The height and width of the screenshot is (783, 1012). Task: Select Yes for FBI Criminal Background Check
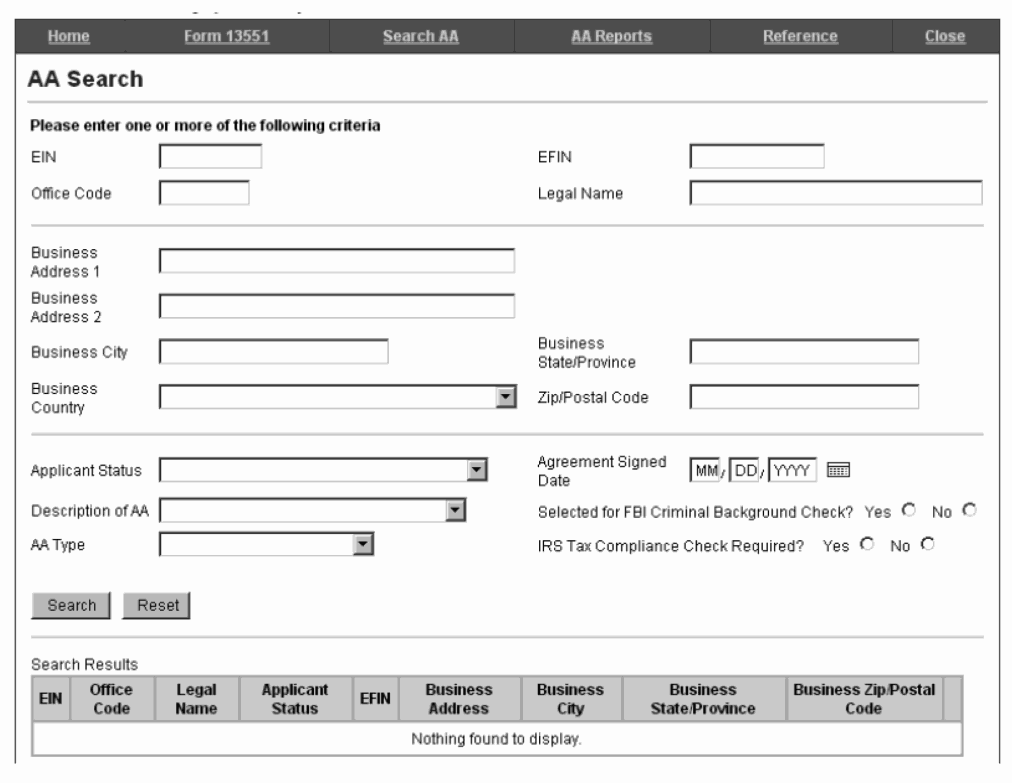(x=909, y=511)
